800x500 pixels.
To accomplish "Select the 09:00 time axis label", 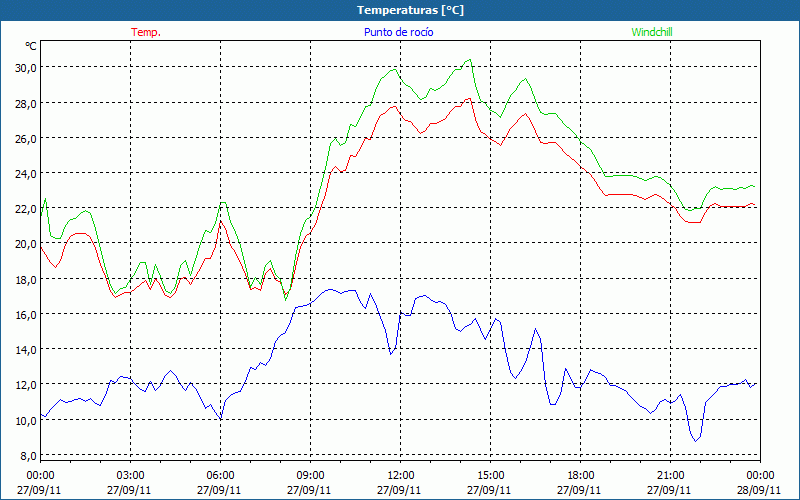I will 311,475.
